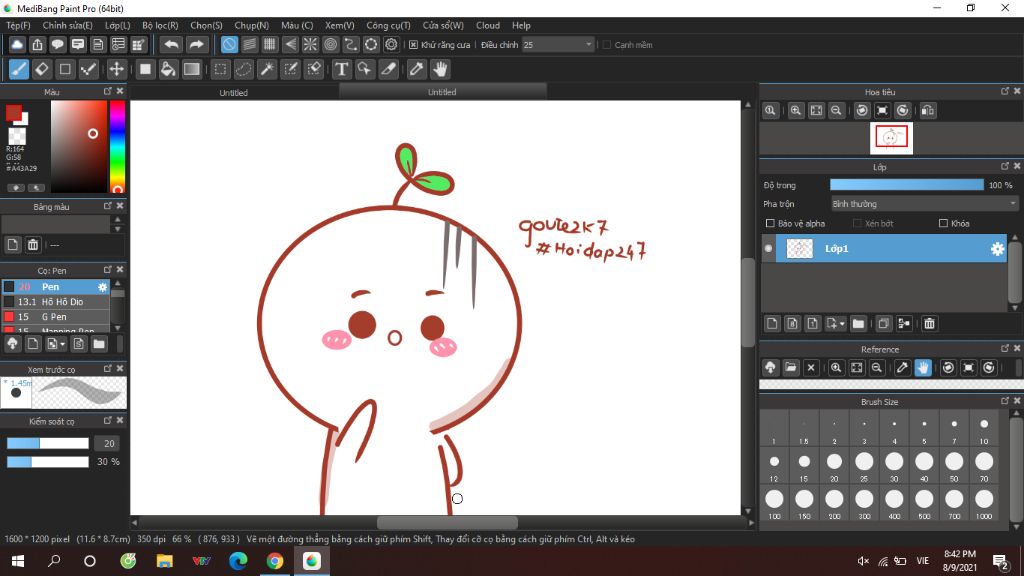
Task: Open the add layer dropdown arrow
Action: pos(843,324)
